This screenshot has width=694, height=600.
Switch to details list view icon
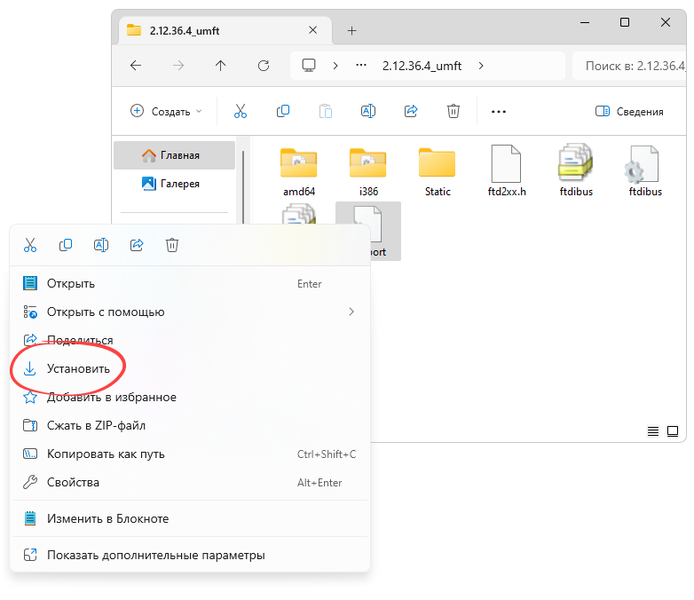coord(653,431)
